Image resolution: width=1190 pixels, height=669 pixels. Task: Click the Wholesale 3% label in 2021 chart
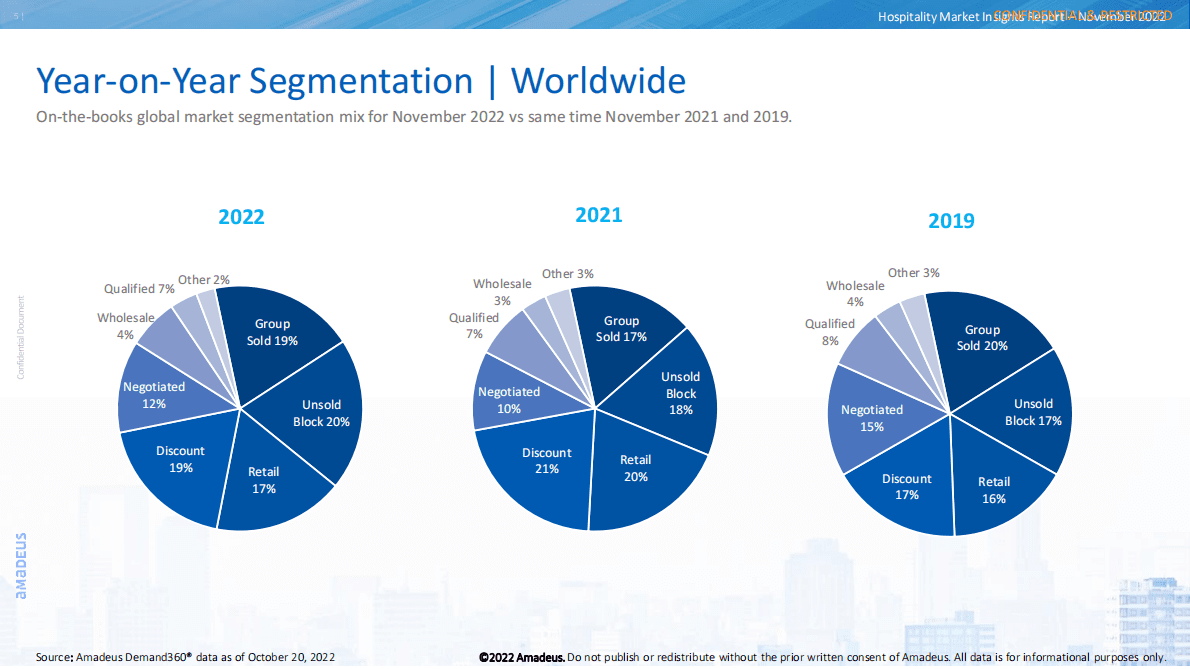(x=502, y=292)
